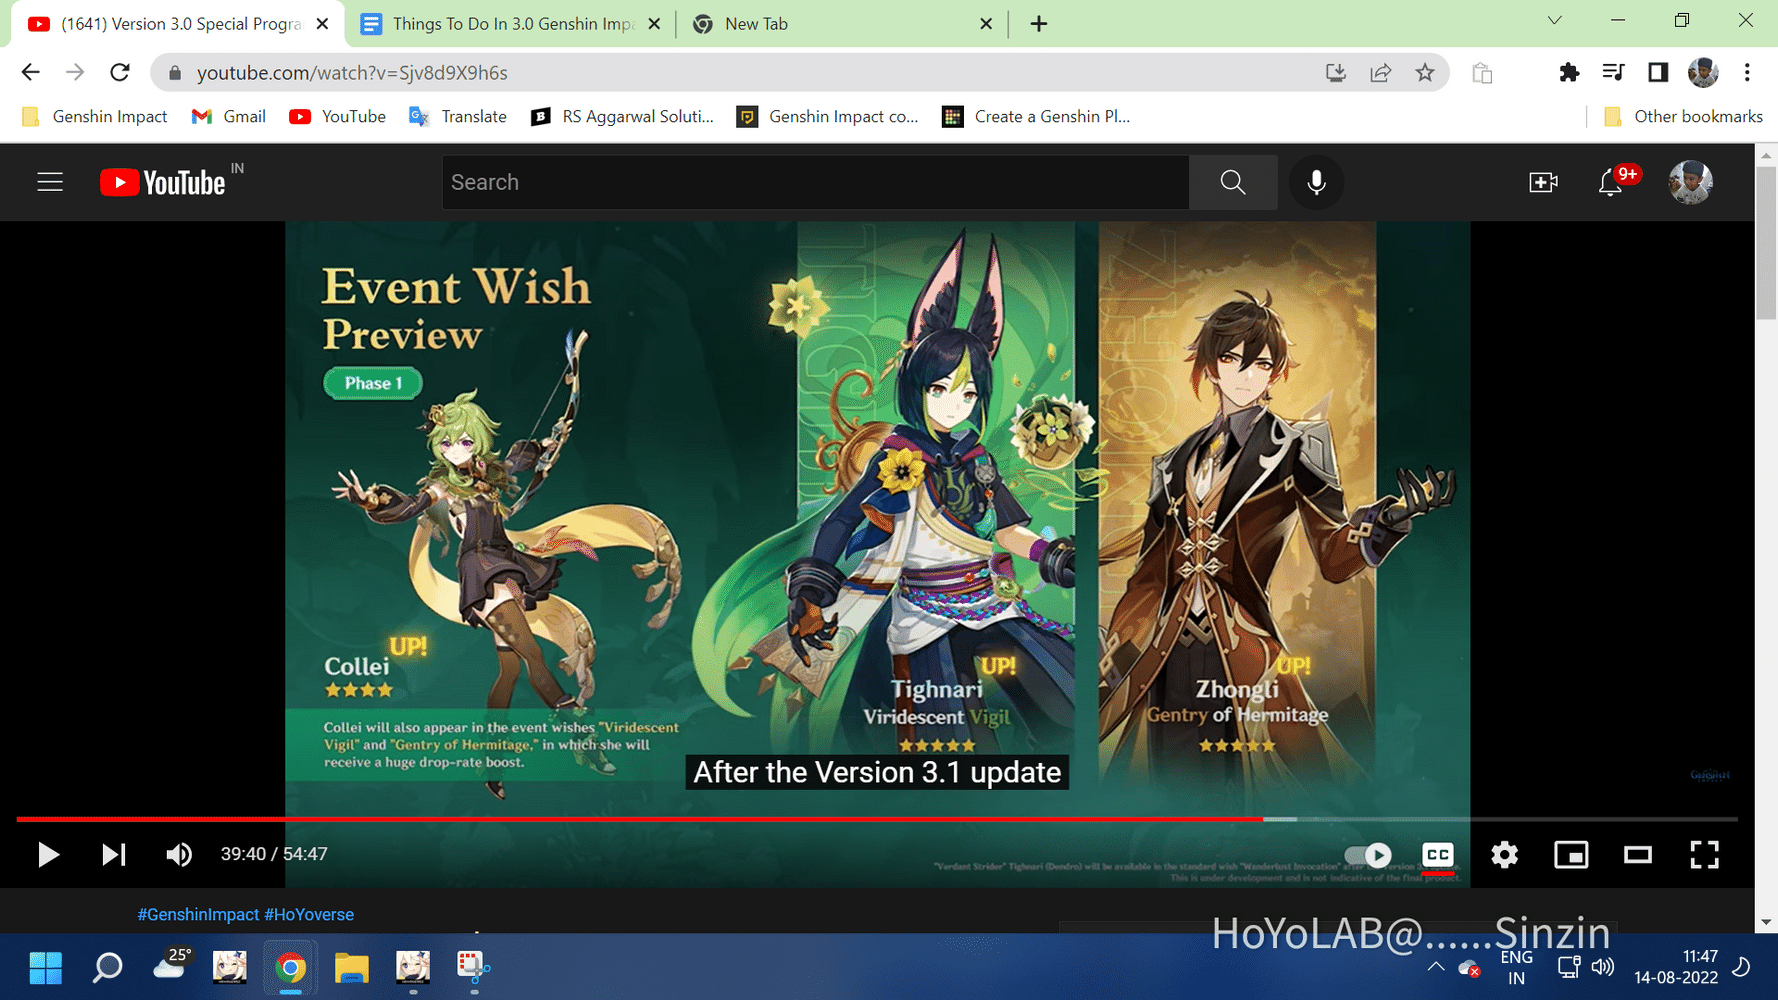Bookmark this page with star icon
The height and width of the screenshot is (1000, 1778).
(x=1425, y=73)
